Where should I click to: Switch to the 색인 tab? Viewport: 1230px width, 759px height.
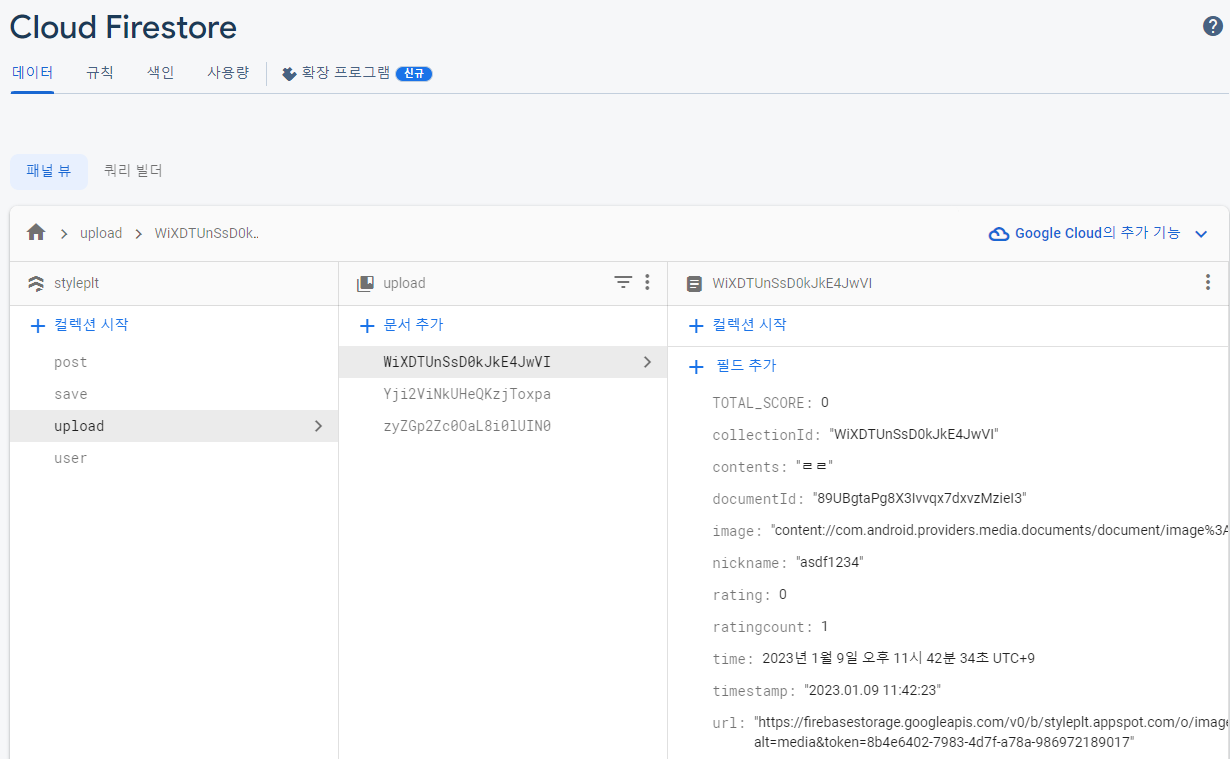point(161,73)
